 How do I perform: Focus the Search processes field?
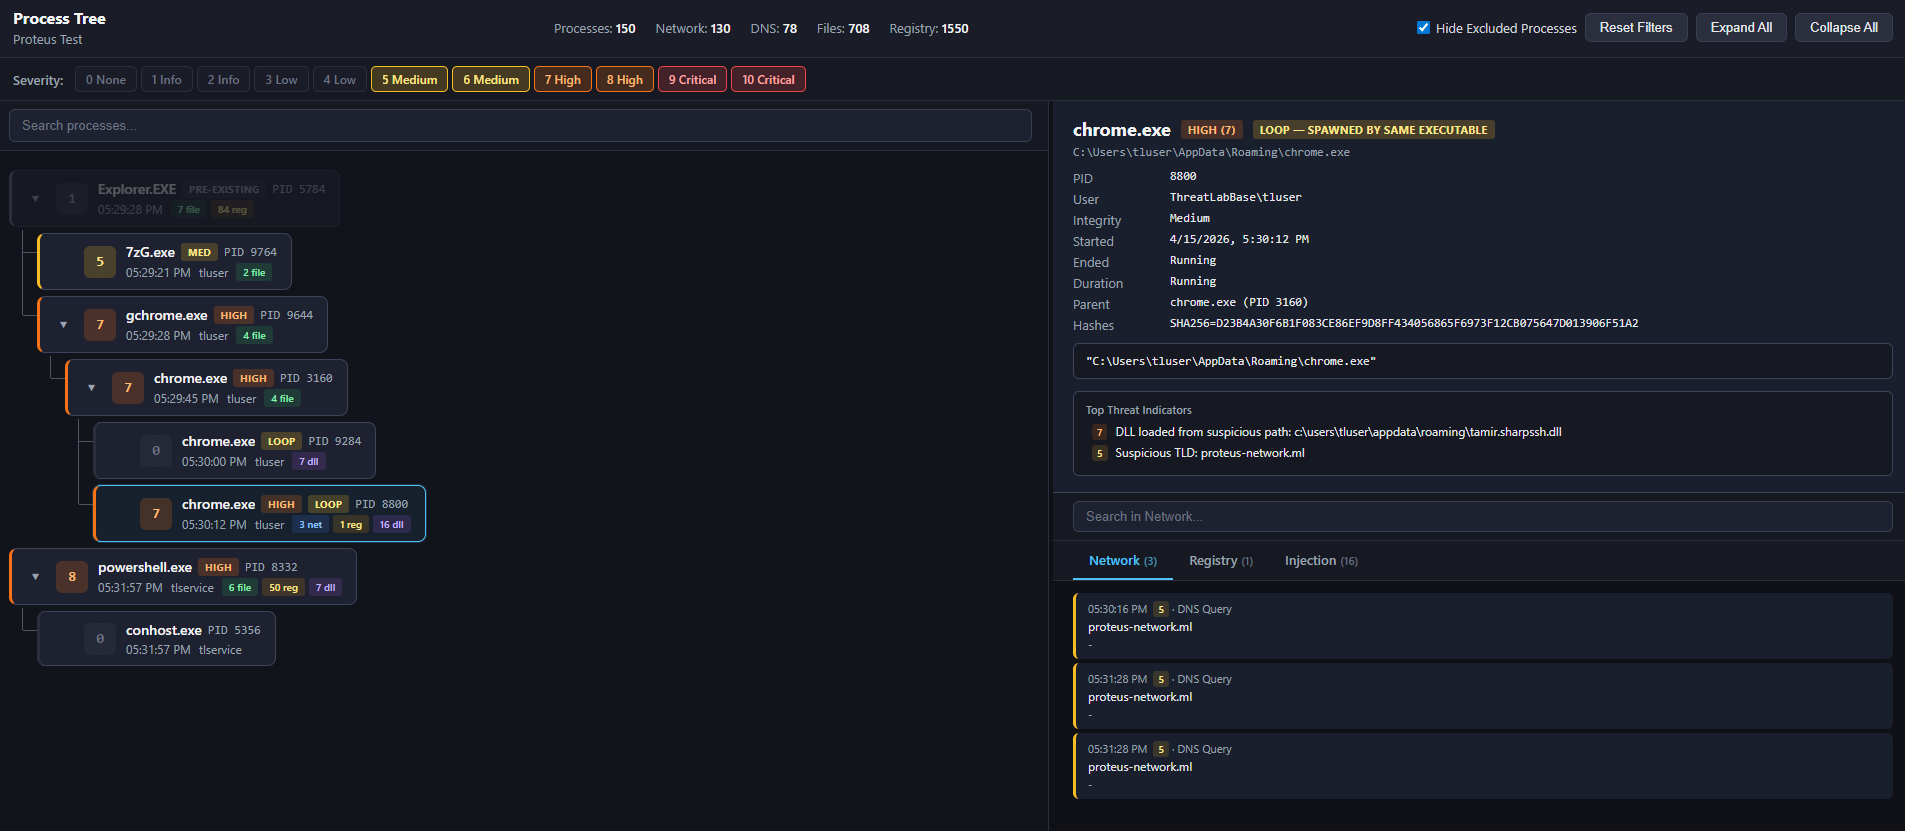point(520,126)
